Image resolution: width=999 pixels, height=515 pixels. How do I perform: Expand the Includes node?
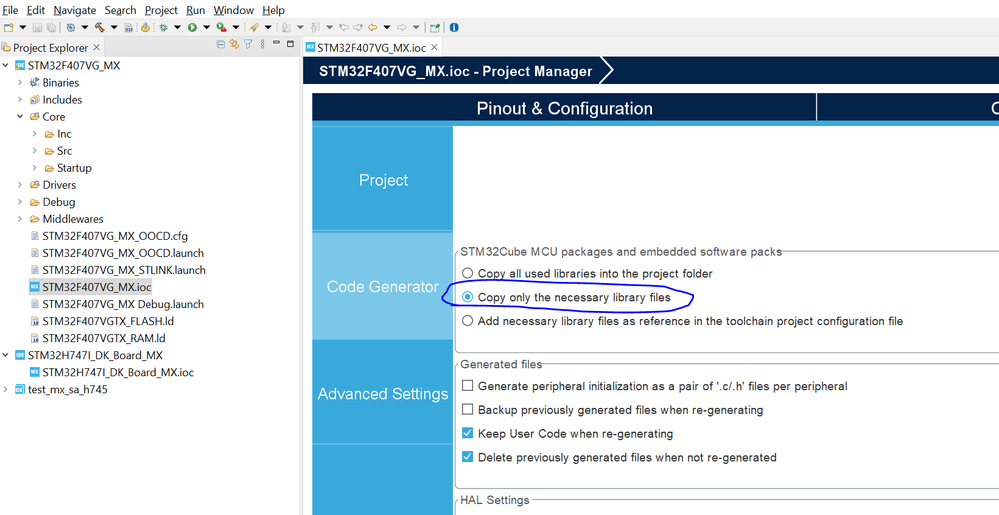click(20, 99)
